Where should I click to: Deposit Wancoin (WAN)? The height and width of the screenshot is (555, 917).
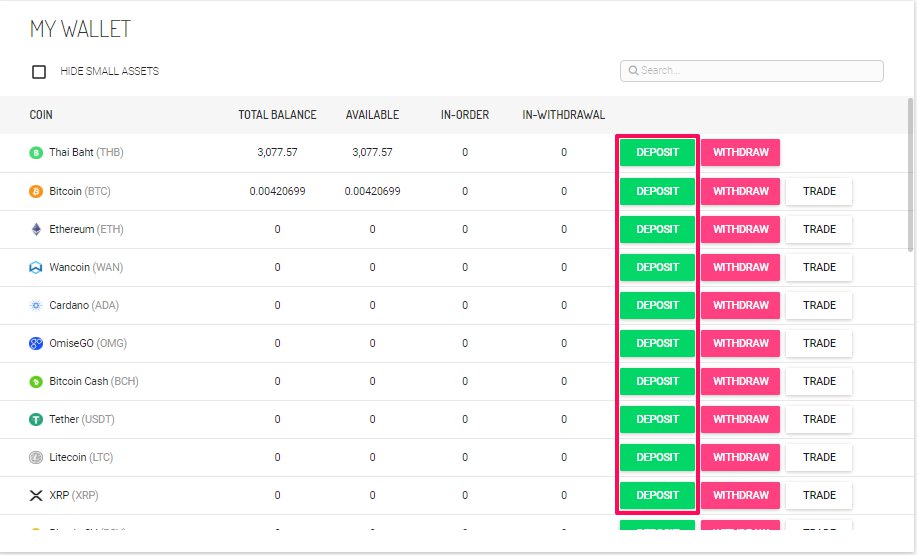tap(657, 267)
